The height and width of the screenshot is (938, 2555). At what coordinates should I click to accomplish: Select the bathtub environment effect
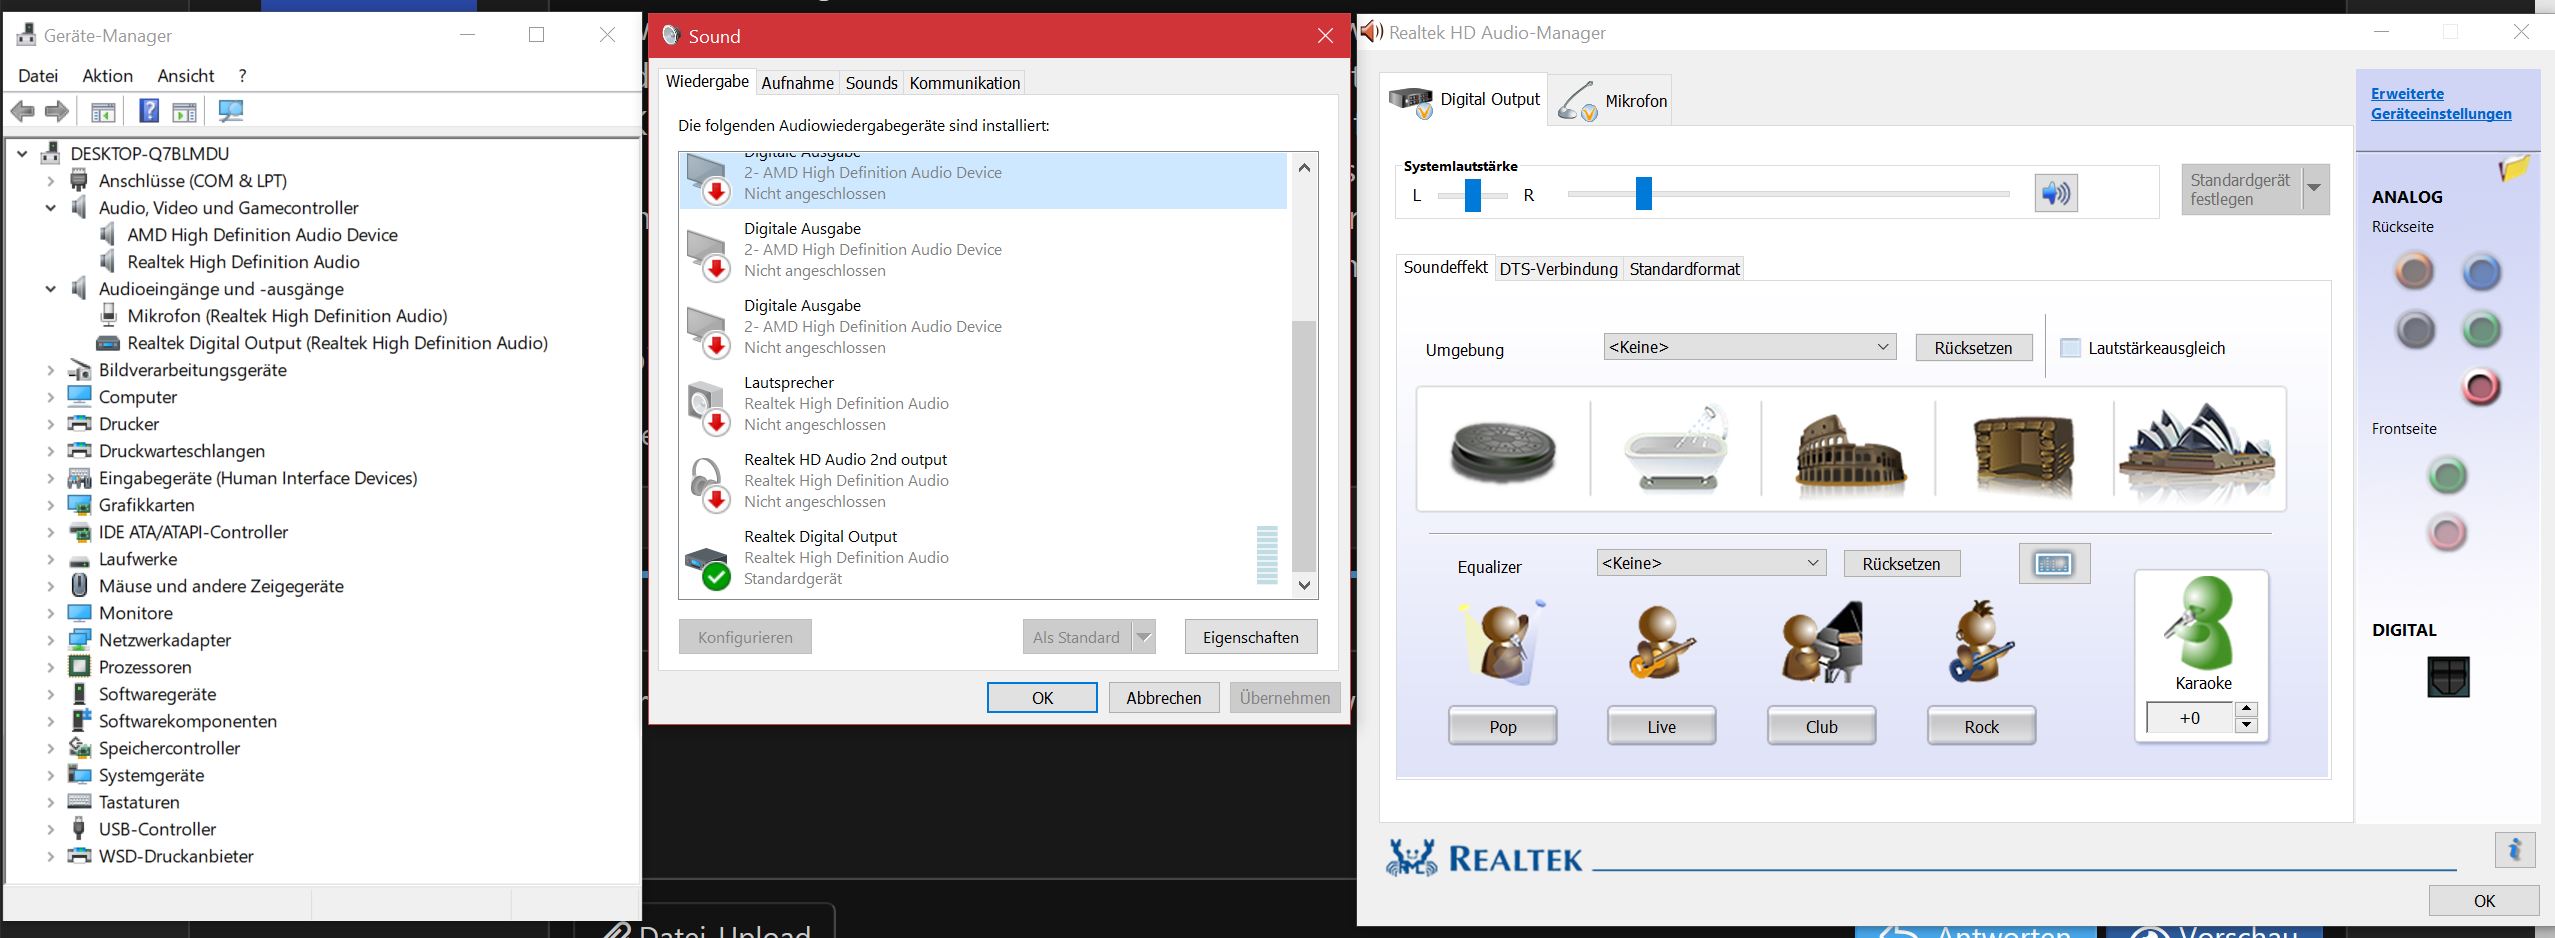pos(1676,448)
